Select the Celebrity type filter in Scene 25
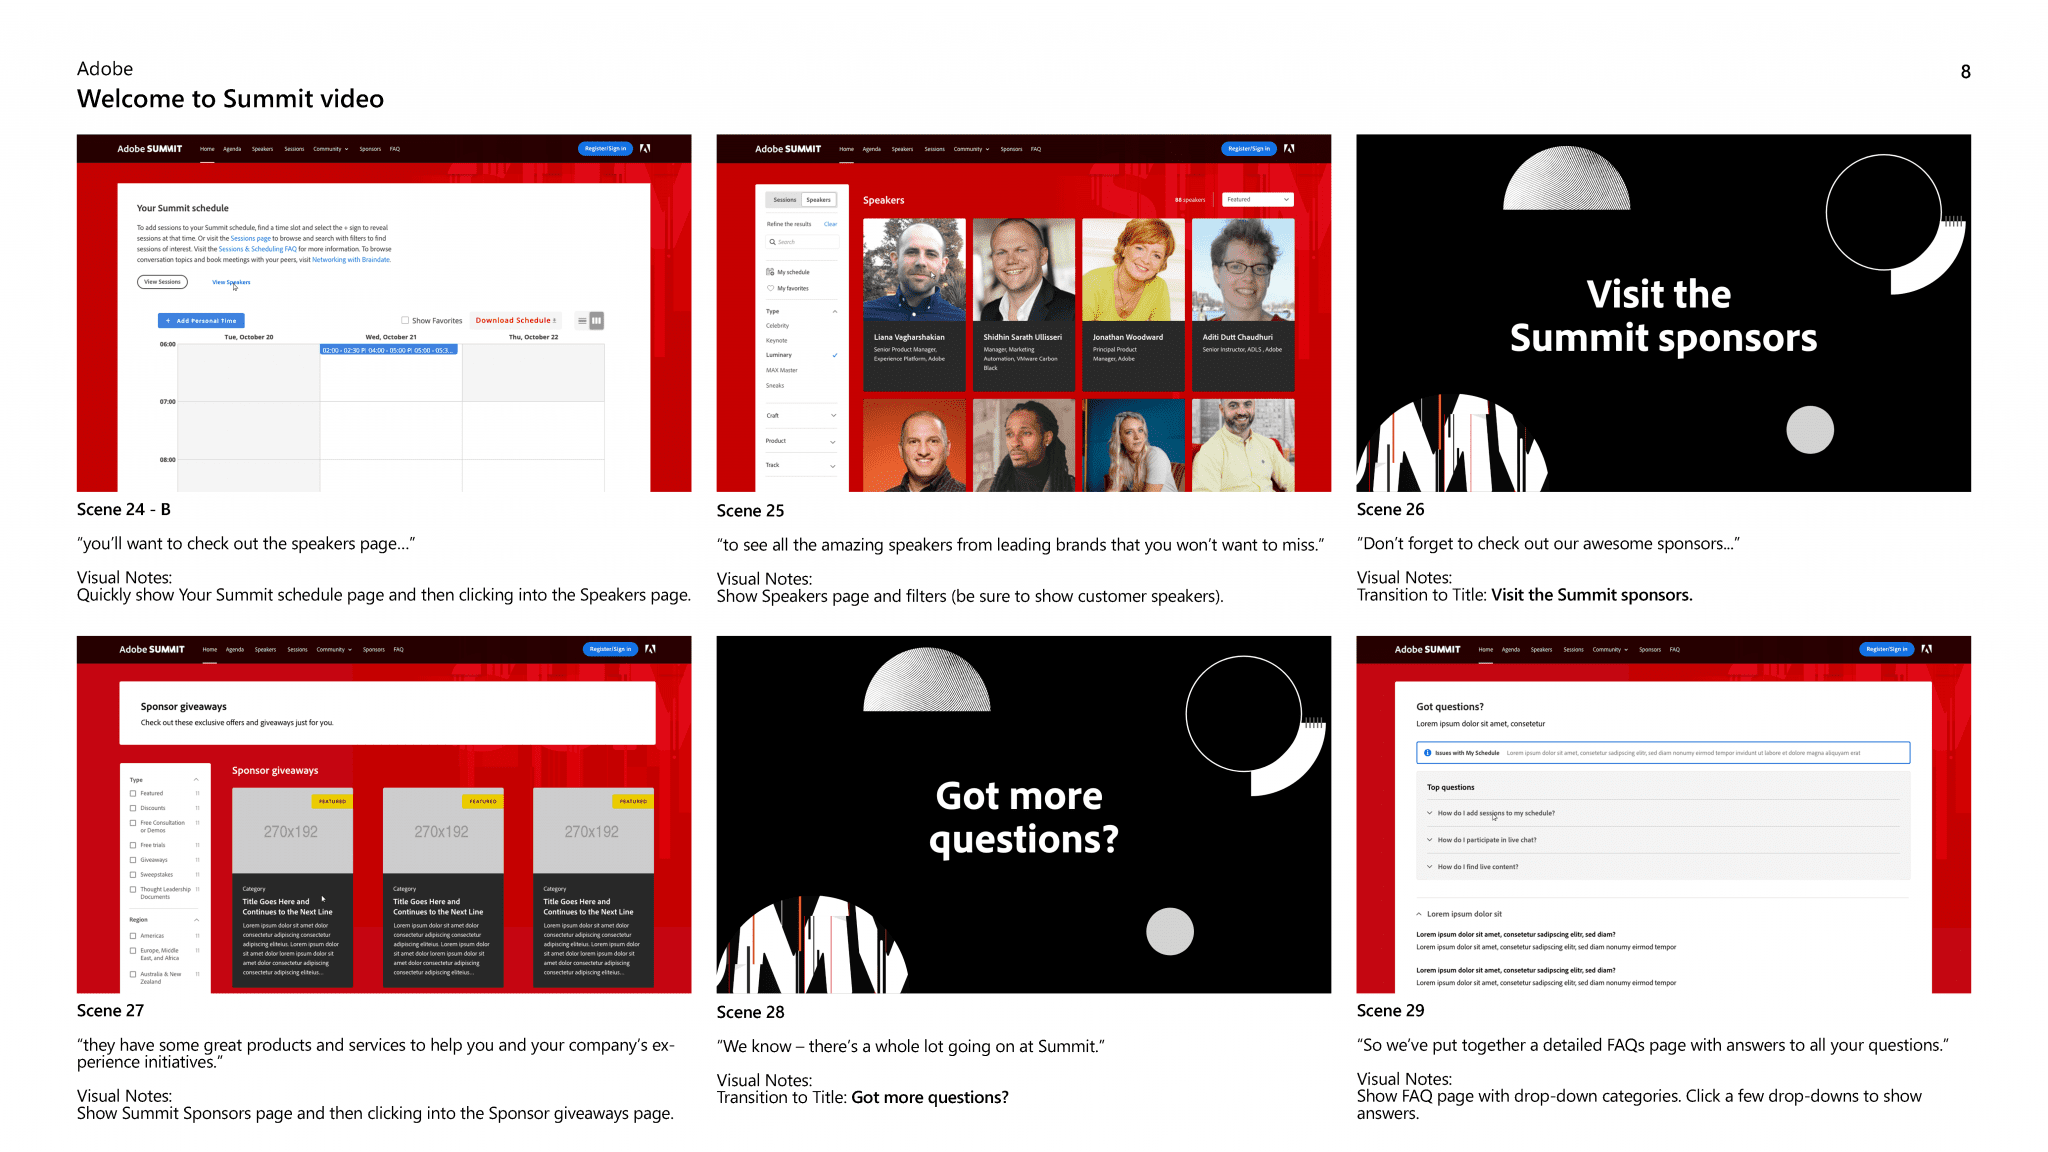This screenshot has width=2048, height=1152. [777, 326]
